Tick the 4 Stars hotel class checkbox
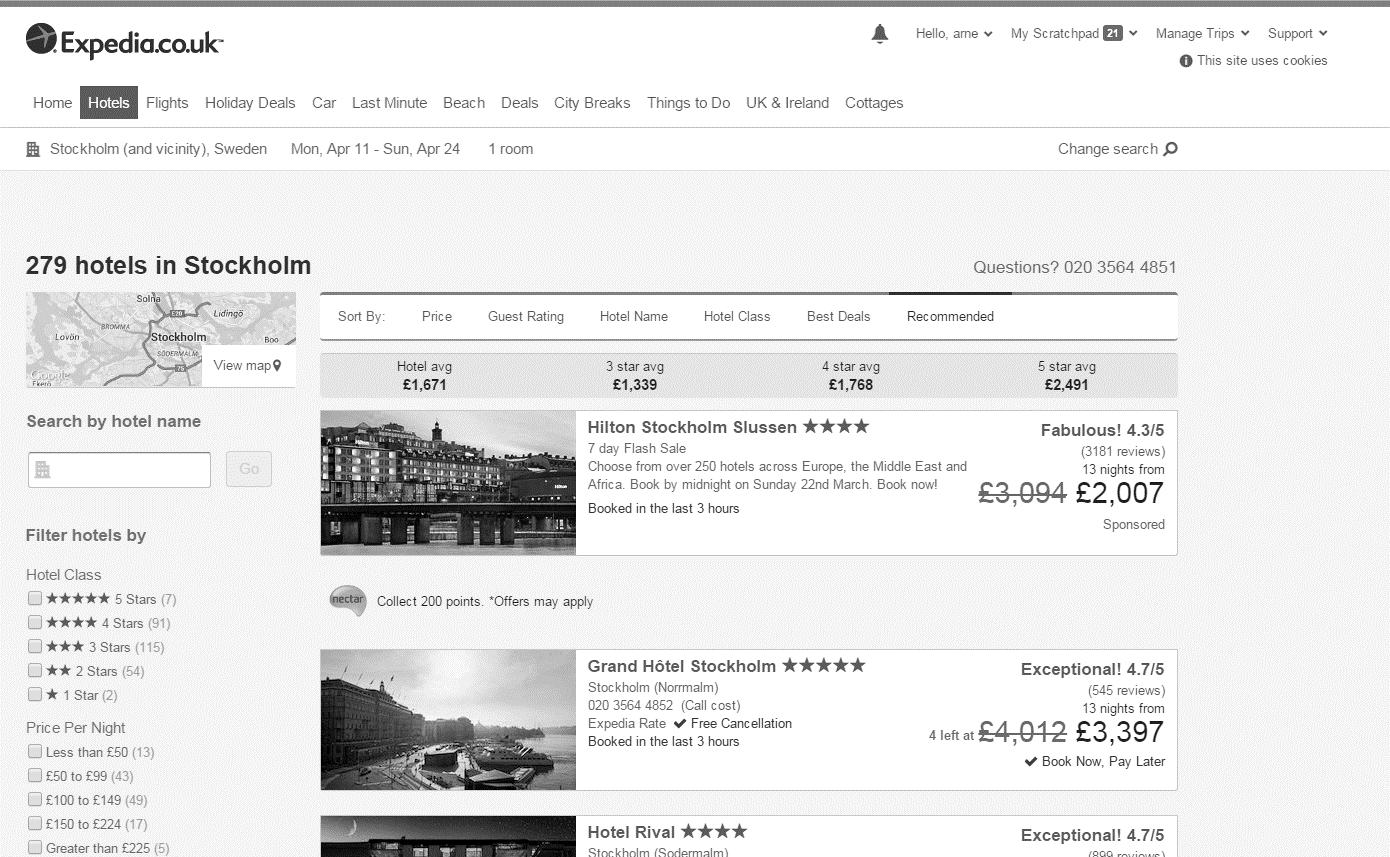The image size is (1390, 857). pos(35,622)
